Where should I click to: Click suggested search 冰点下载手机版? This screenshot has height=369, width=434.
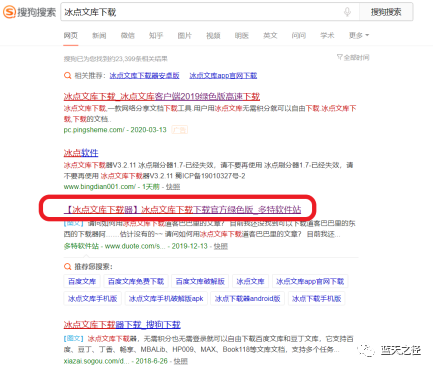(316, 298)
